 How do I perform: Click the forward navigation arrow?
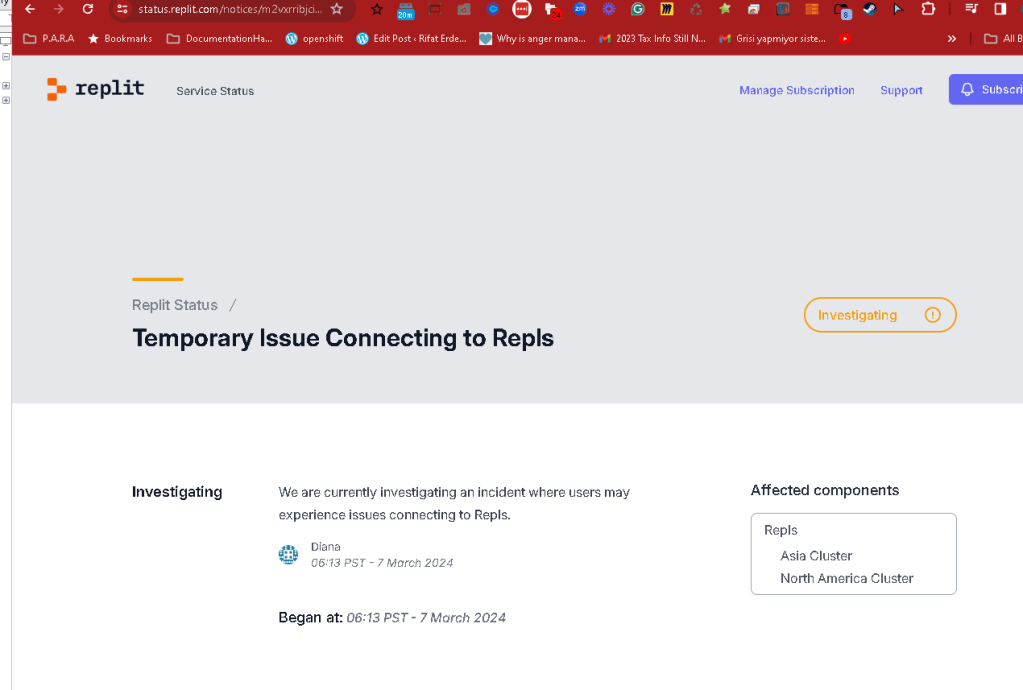tap(59, 9)
